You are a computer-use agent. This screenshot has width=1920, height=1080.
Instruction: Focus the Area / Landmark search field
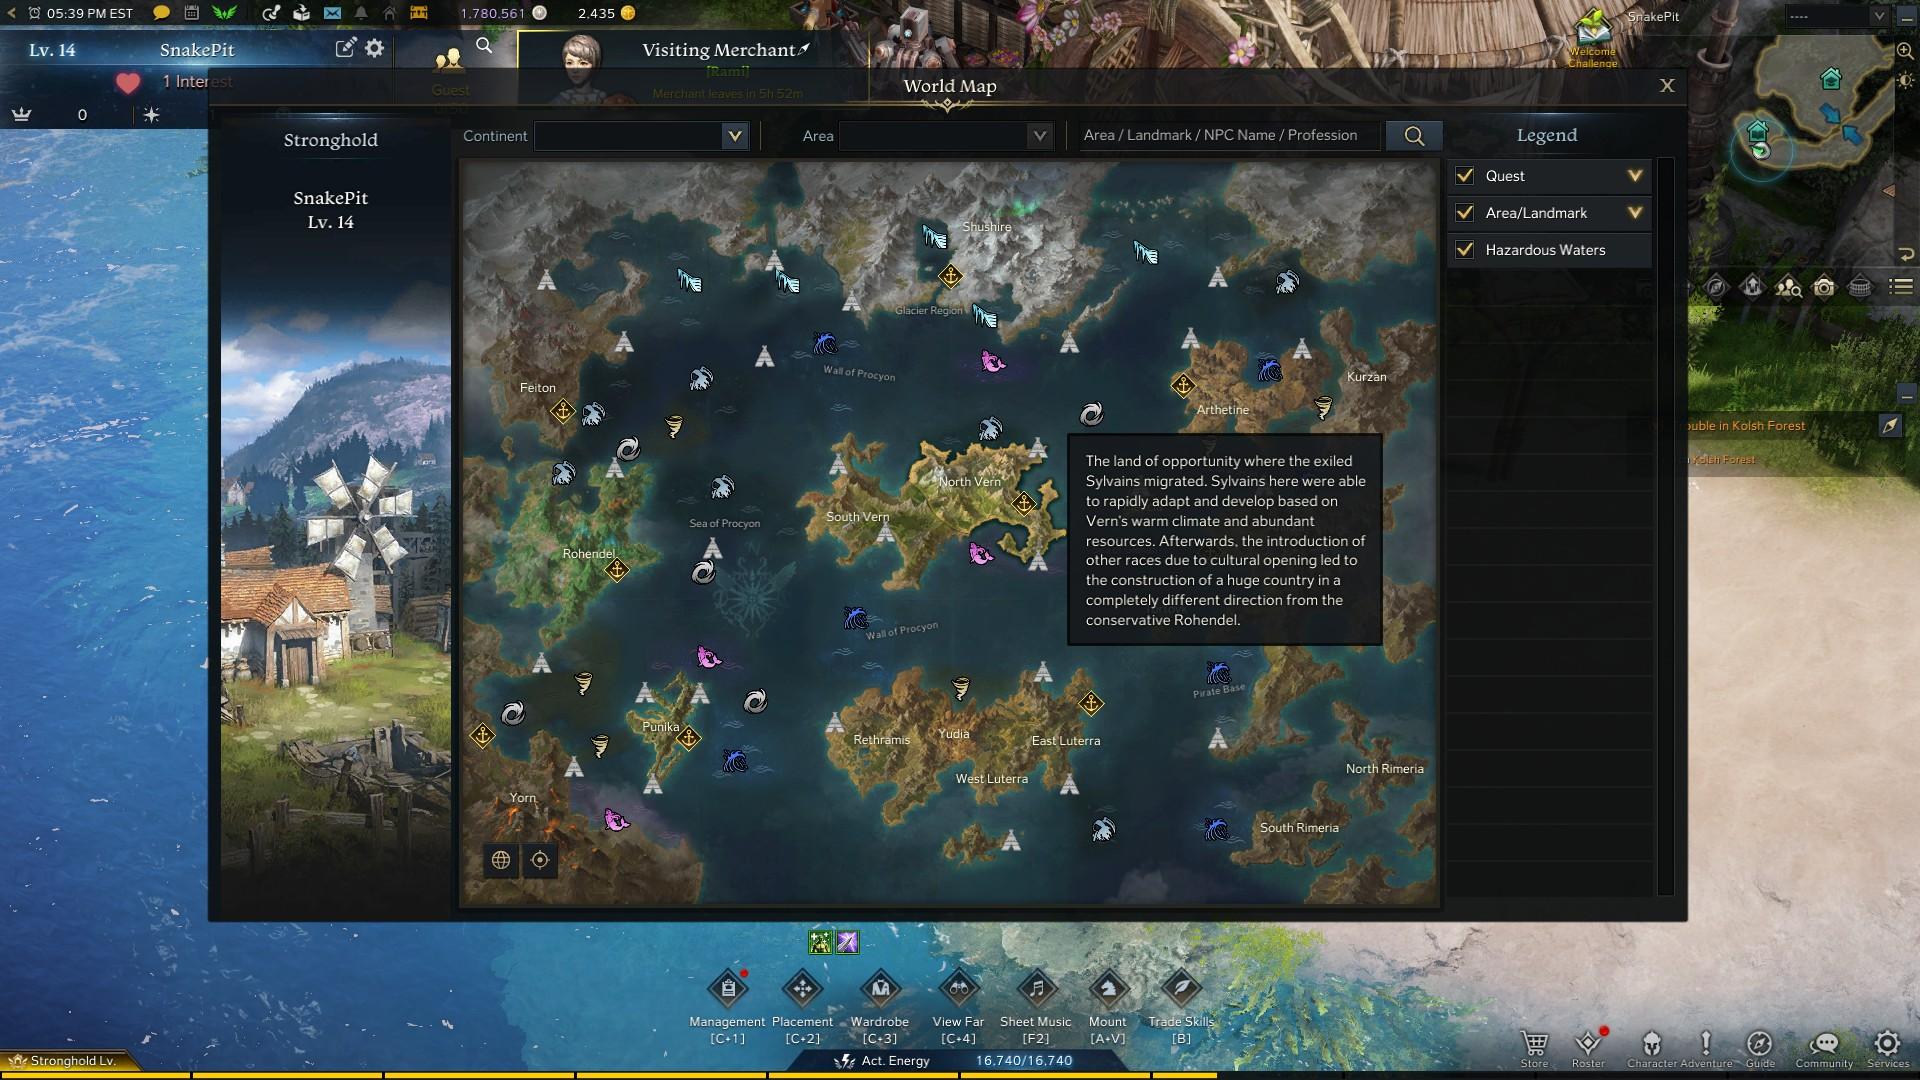point(1229,136)
